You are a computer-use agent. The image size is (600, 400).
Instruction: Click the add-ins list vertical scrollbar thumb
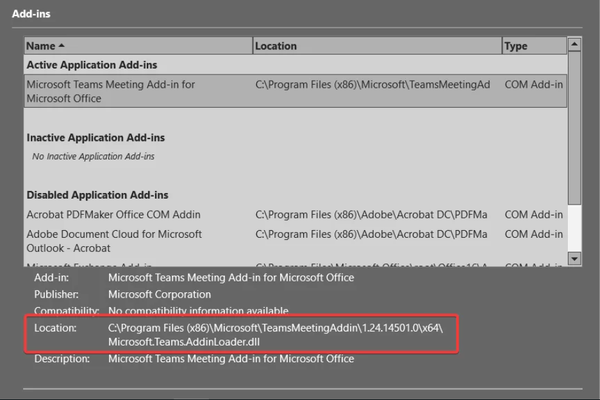pyautogui.click(x=574, y=128)
